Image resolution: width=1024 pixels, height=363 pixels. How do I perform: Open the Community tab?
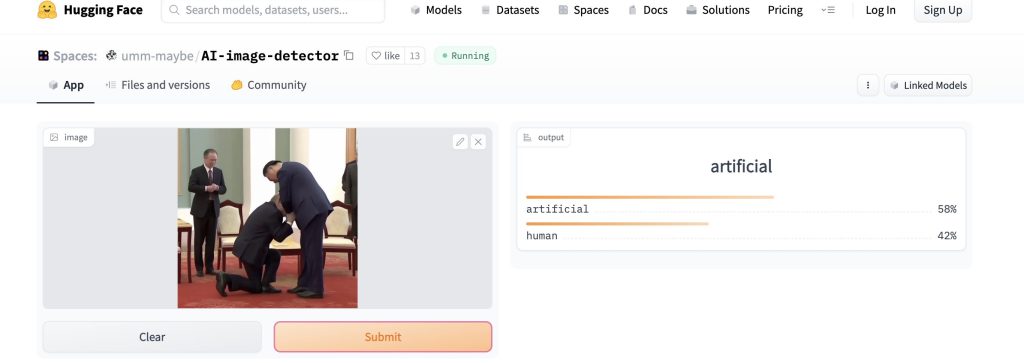point(268,85)
